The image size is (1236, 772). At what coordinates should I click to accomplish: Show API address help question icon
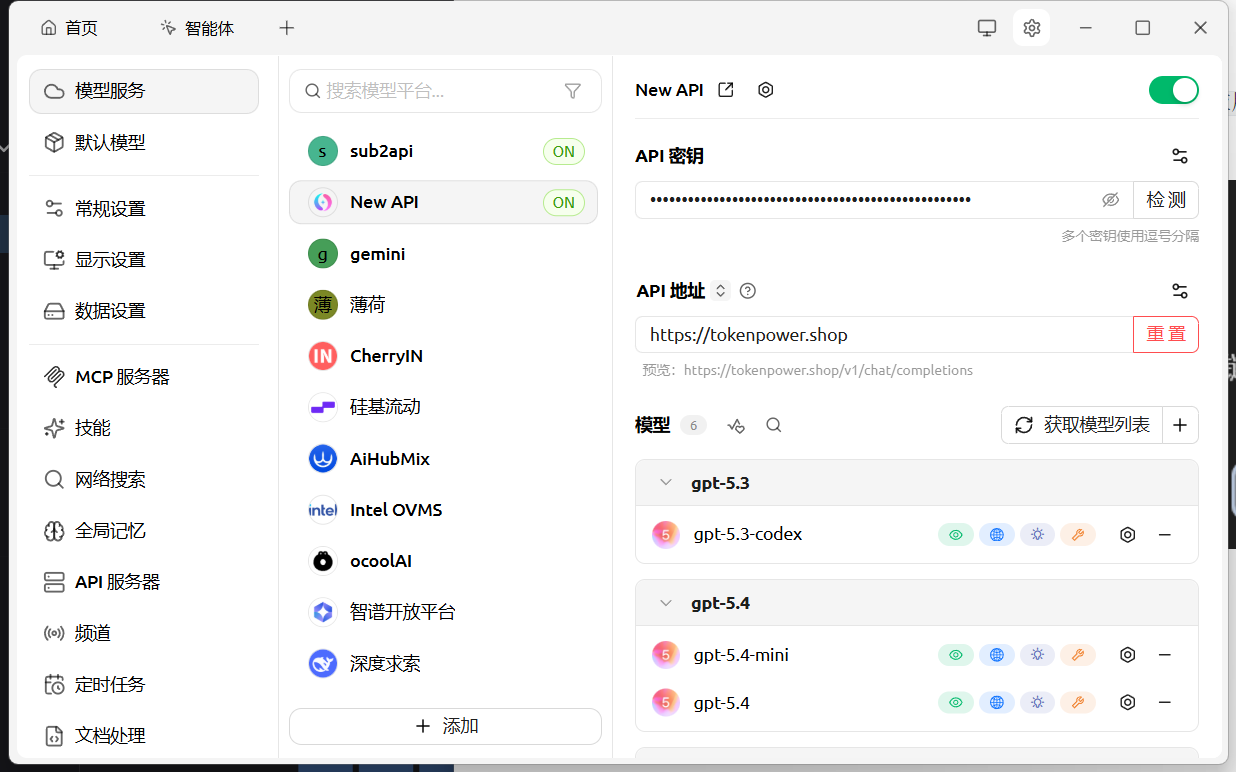pos(747,291)
